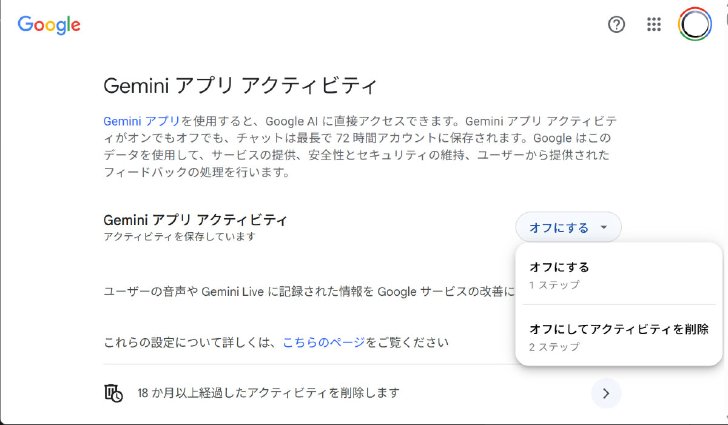Open the オフにする dropdown button
The width and height of the screenshot is (728, 425).
click(x=568, y=227)
